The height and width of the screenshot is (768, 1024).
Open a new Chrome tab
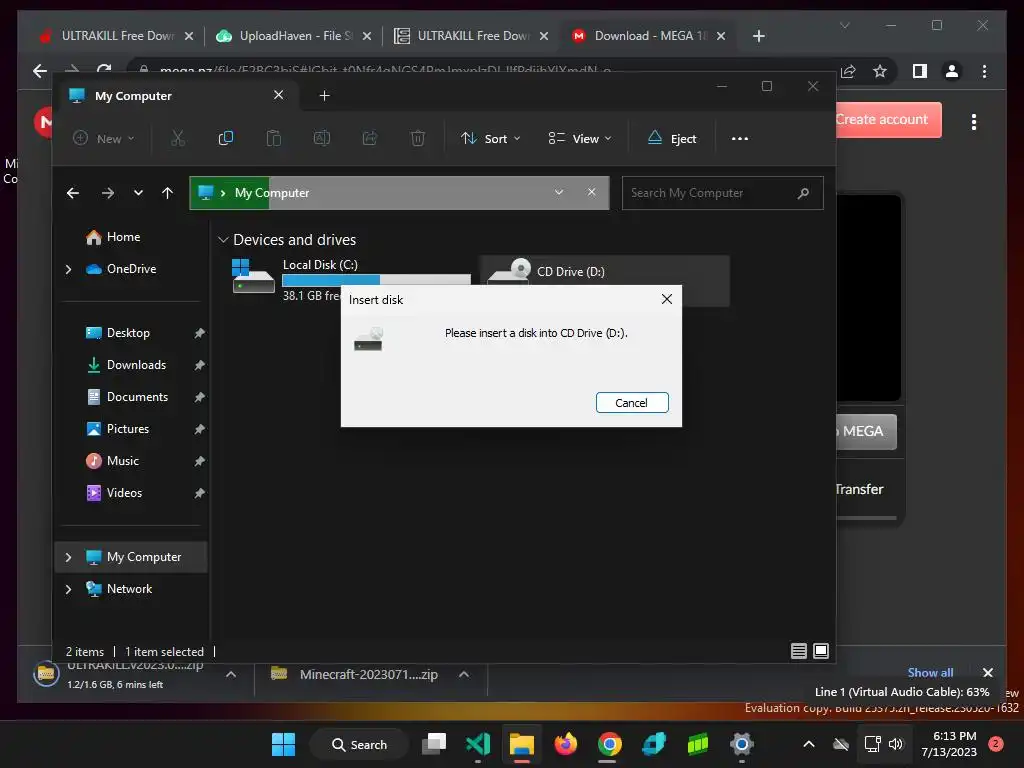click(758, 37)
